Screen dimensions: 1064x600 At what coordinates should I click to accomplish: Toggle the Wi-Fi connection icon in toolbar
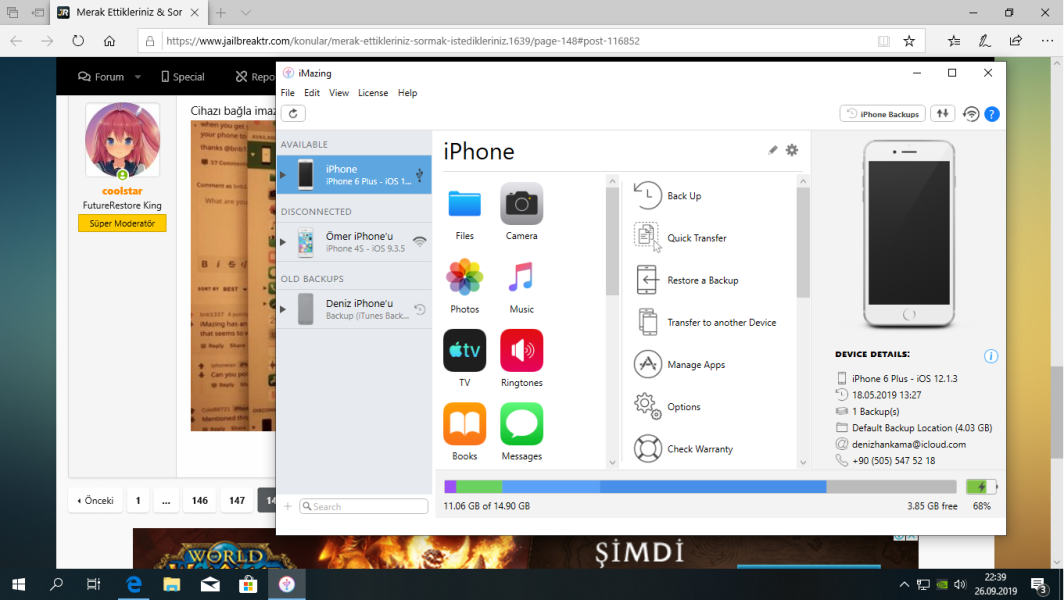point(970,114)
